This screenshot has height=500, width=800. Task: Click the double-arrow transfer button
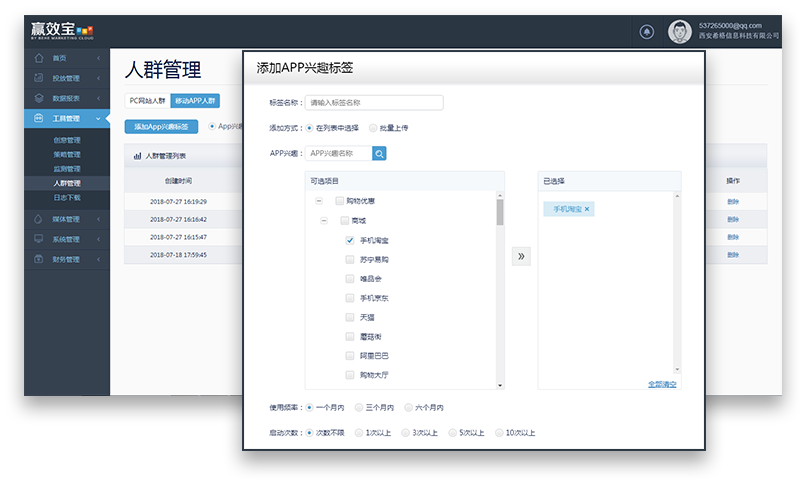pos(521,256)
